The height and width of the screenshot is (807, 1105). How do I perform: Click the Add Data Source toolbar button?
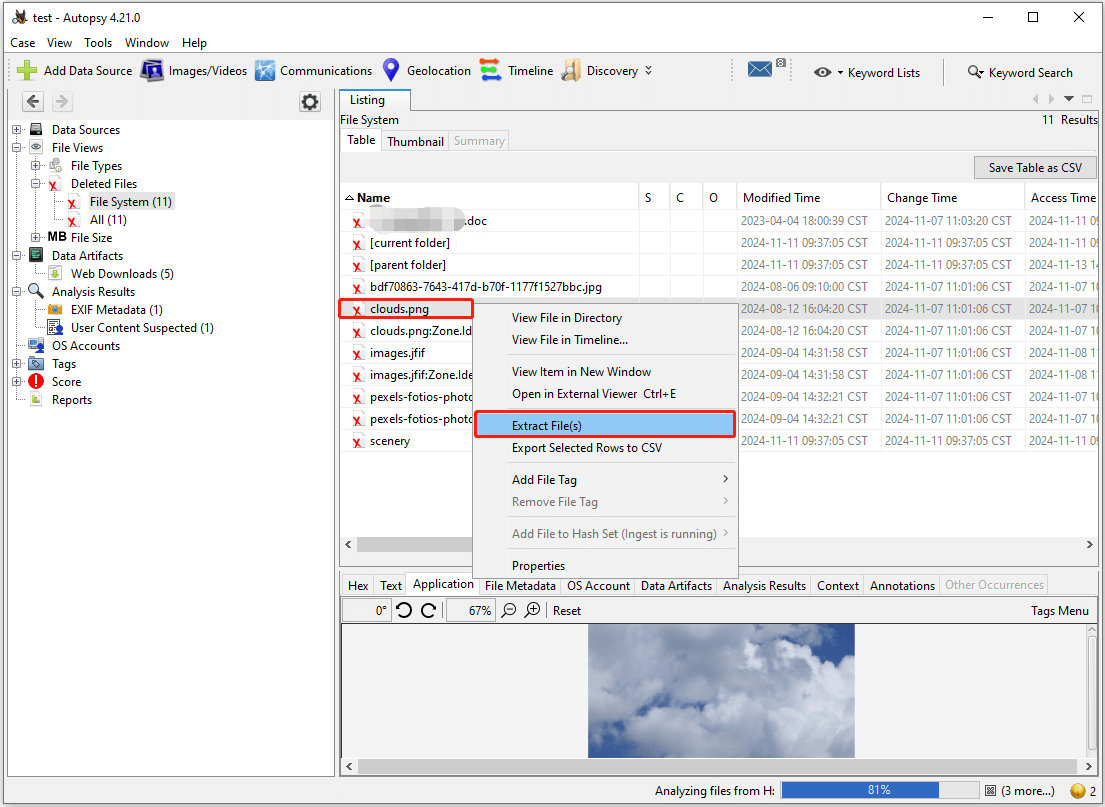pos(75,70)
